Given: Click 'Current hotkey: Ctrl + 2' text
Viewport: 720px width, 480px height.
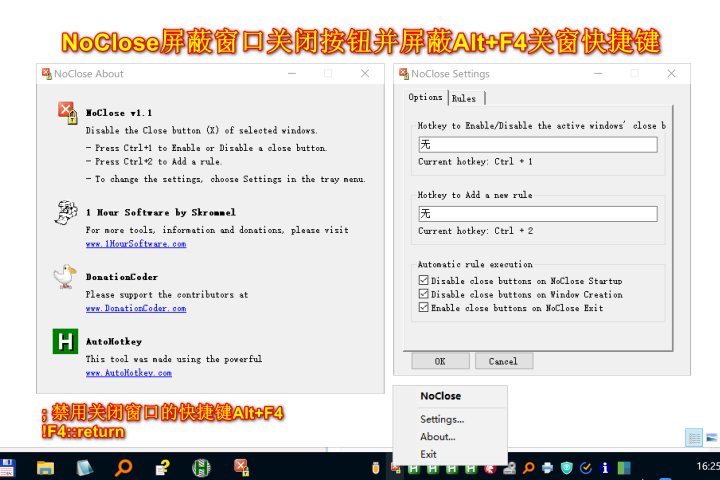Looking at the screenshot, I should (x=476, y=231).
